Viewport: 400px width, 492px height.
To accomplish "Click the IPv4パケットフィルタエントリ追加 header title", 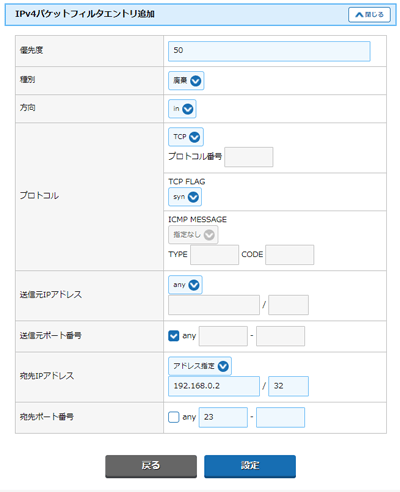I will click(85, 14).
